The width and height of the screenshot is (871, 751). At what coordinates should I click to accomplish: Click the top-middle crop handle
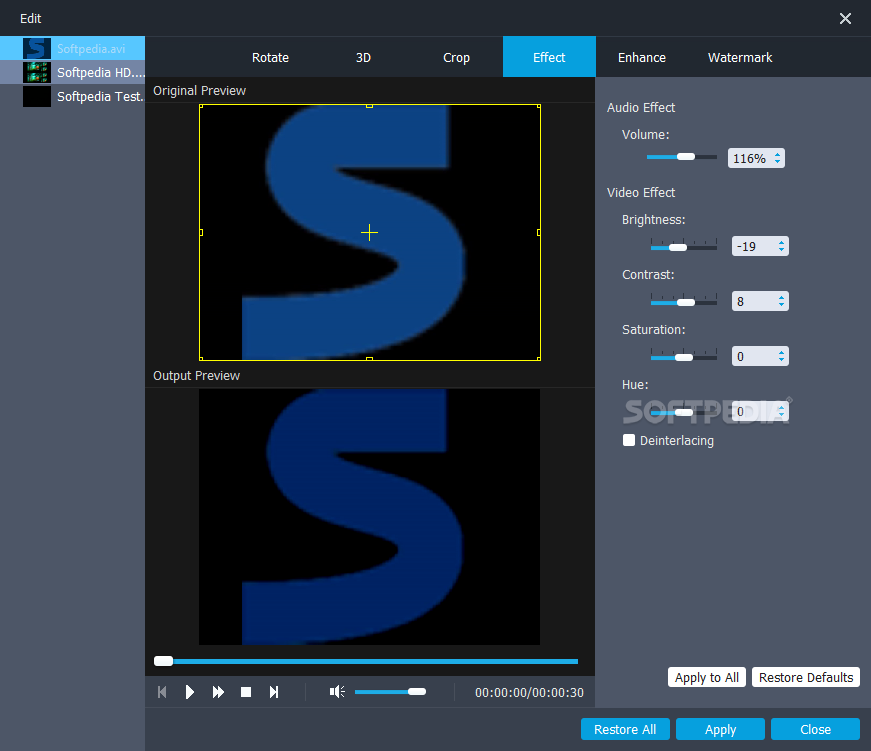[369, 106]
